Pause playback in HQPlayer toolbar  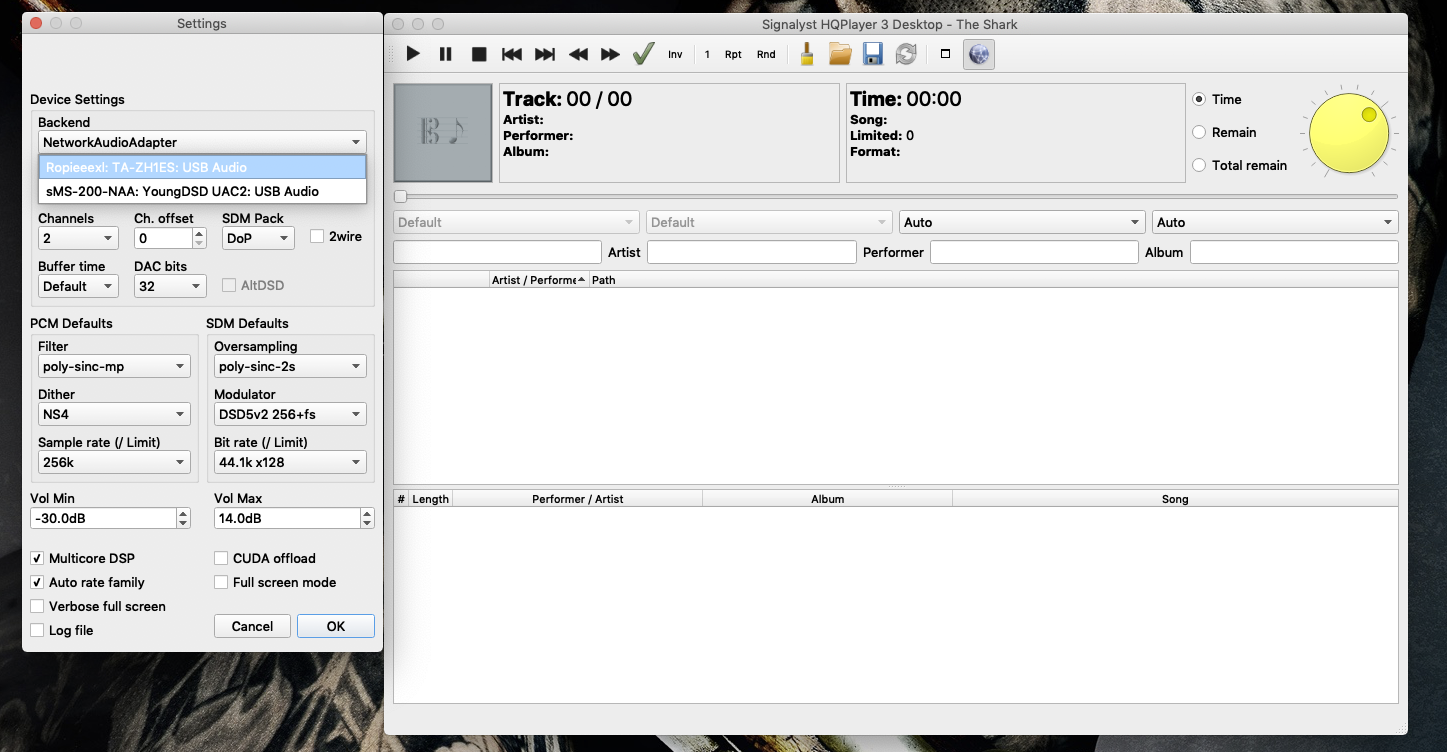click(x=446, y=54)
